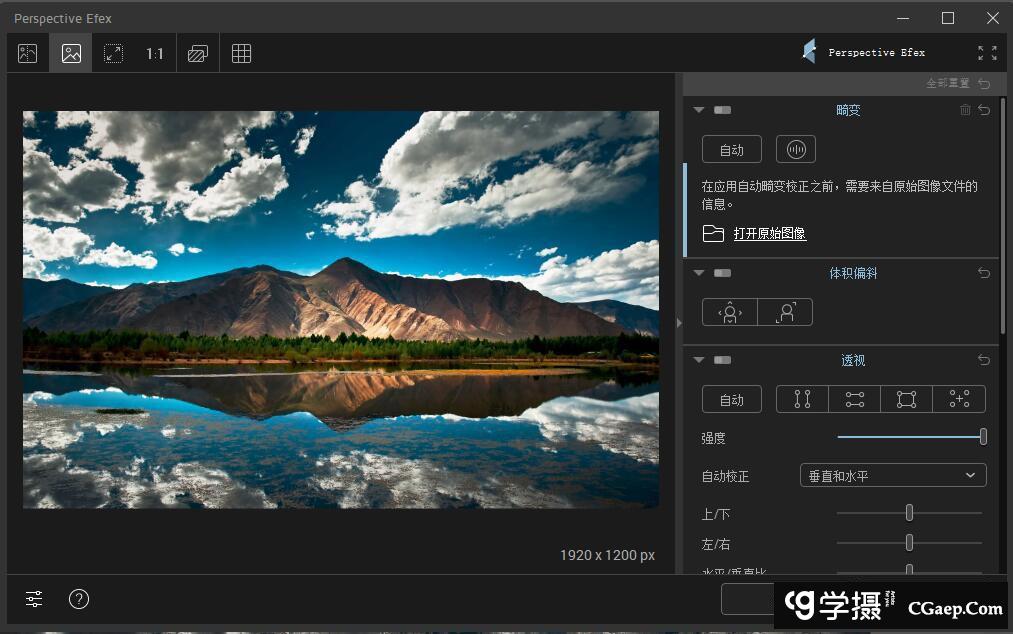The width and height of the screenshot is (1013, 634).
Task: Collapse the 畸变 panel
Action: (699, 110)
